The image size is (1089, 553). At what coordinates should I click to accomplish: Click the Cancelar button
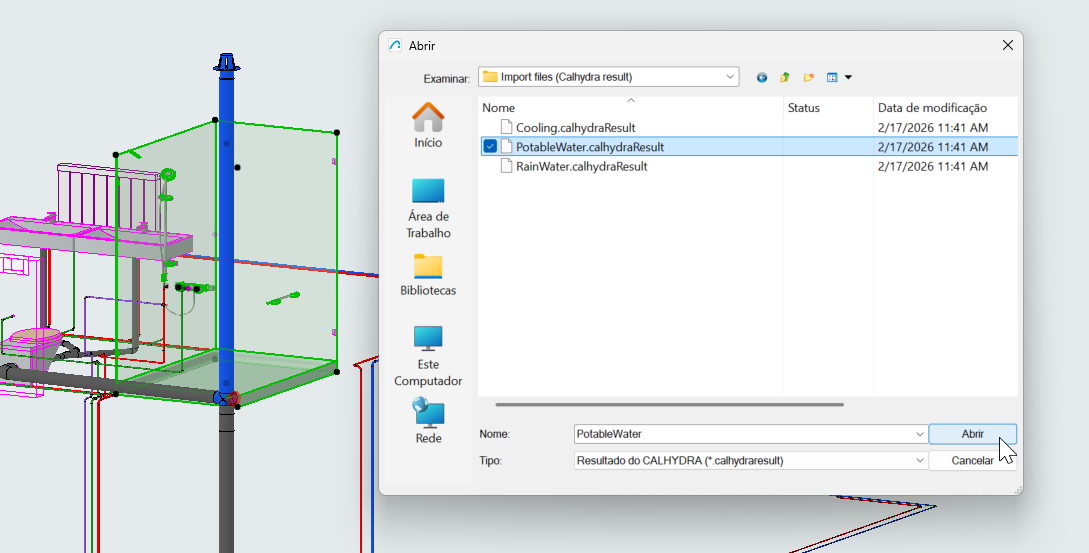coord(972,460)
